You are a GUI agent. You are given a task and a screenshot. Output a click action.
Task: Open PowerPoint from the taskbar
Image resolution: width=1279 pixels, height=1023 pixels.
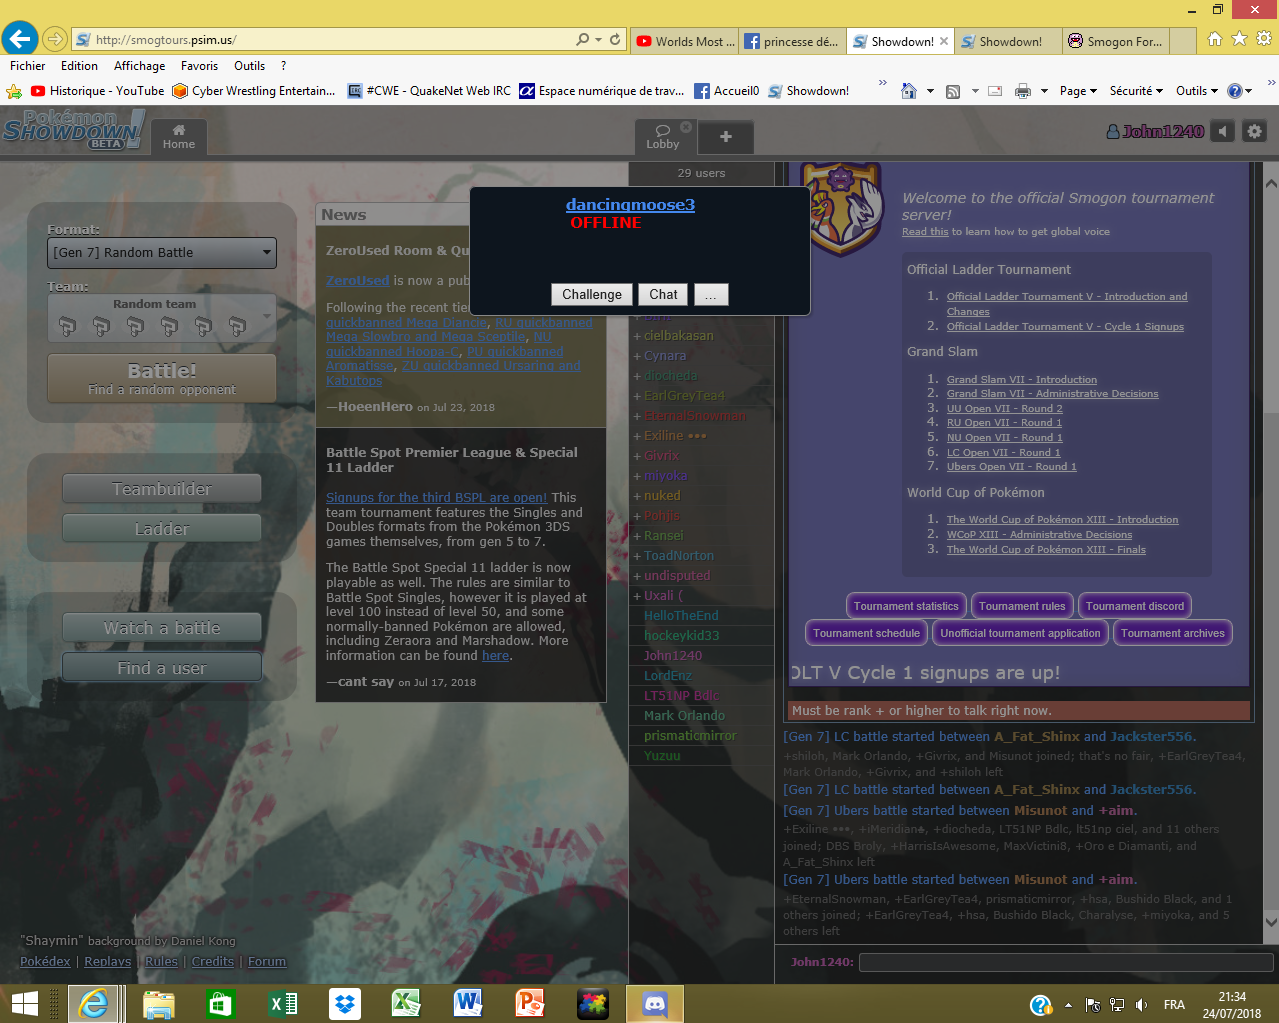[530, 1004]
